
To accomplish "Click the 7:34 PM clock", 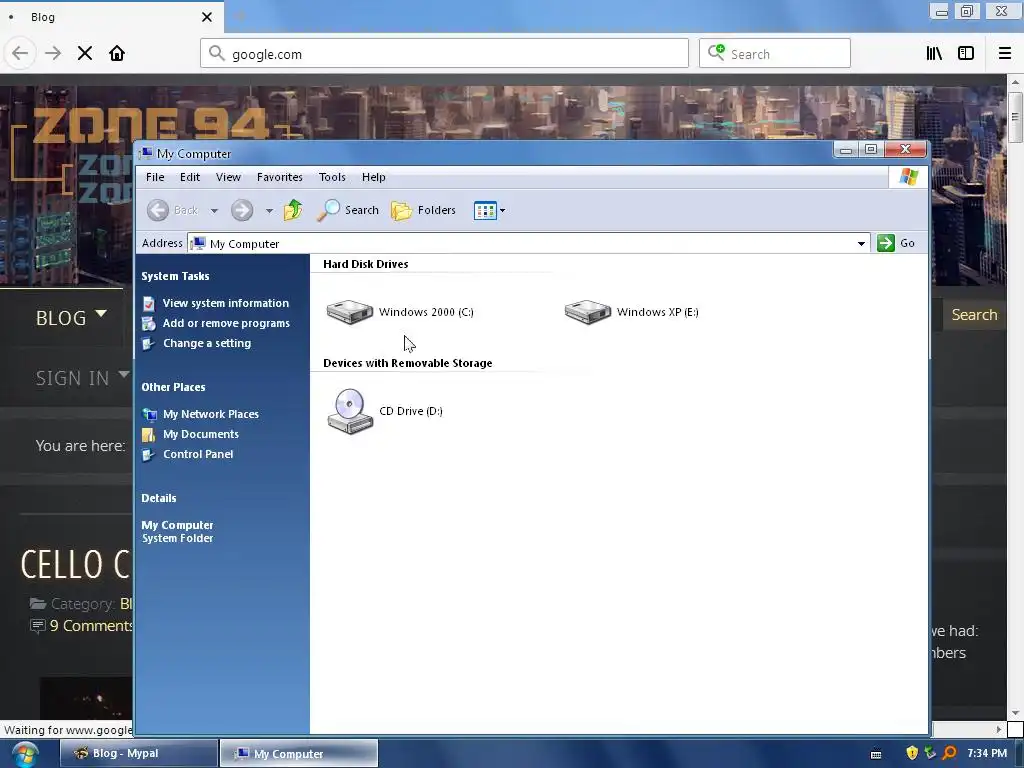I will coord(987,753).
